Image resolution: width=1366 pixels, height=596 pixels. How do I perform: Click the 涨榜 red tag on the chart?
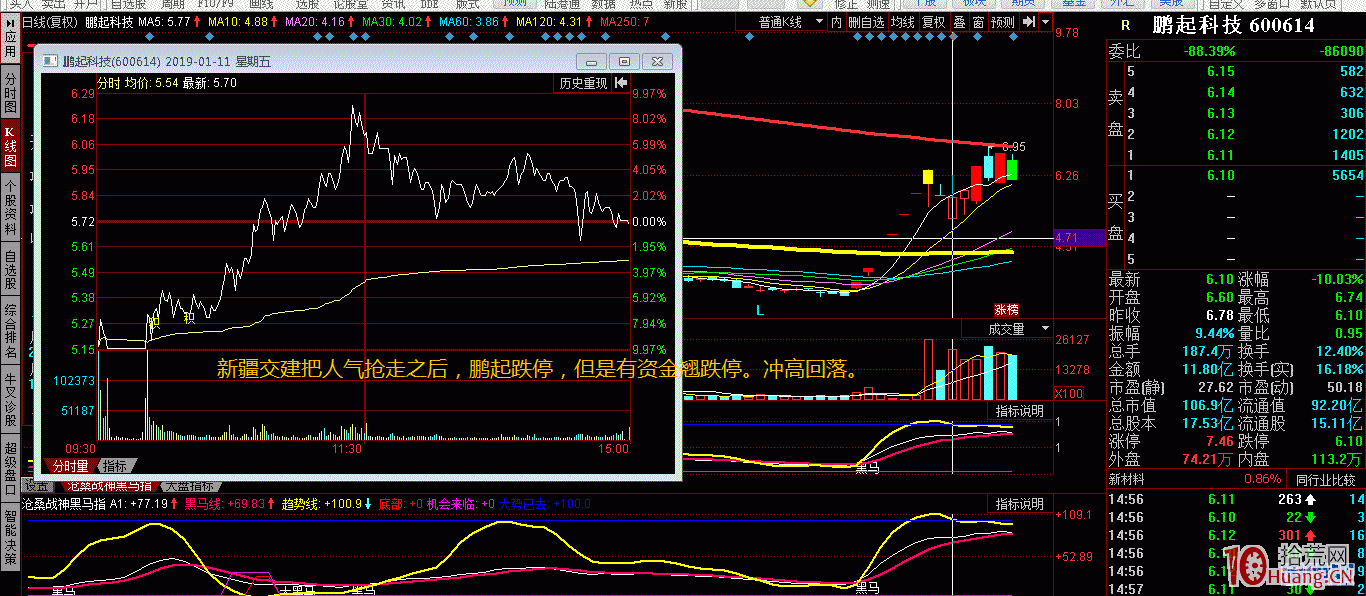tap(1005, 310)
